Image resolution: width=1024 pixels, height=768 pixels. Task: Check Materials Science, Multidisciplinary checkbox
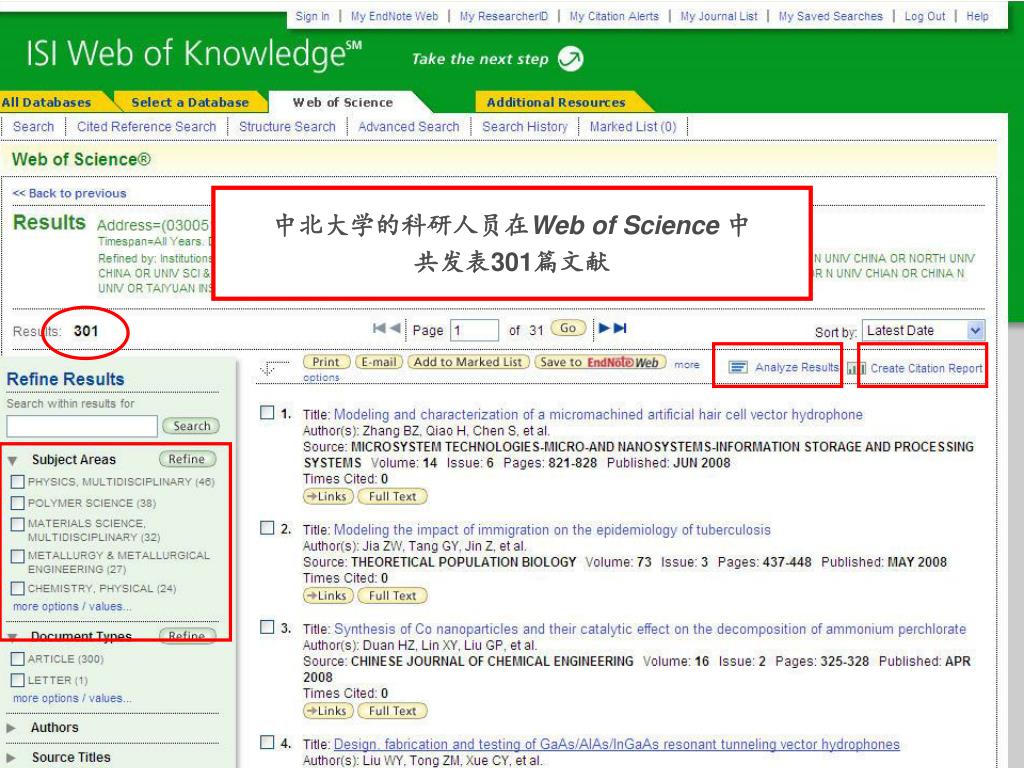[x=18, y=524]
